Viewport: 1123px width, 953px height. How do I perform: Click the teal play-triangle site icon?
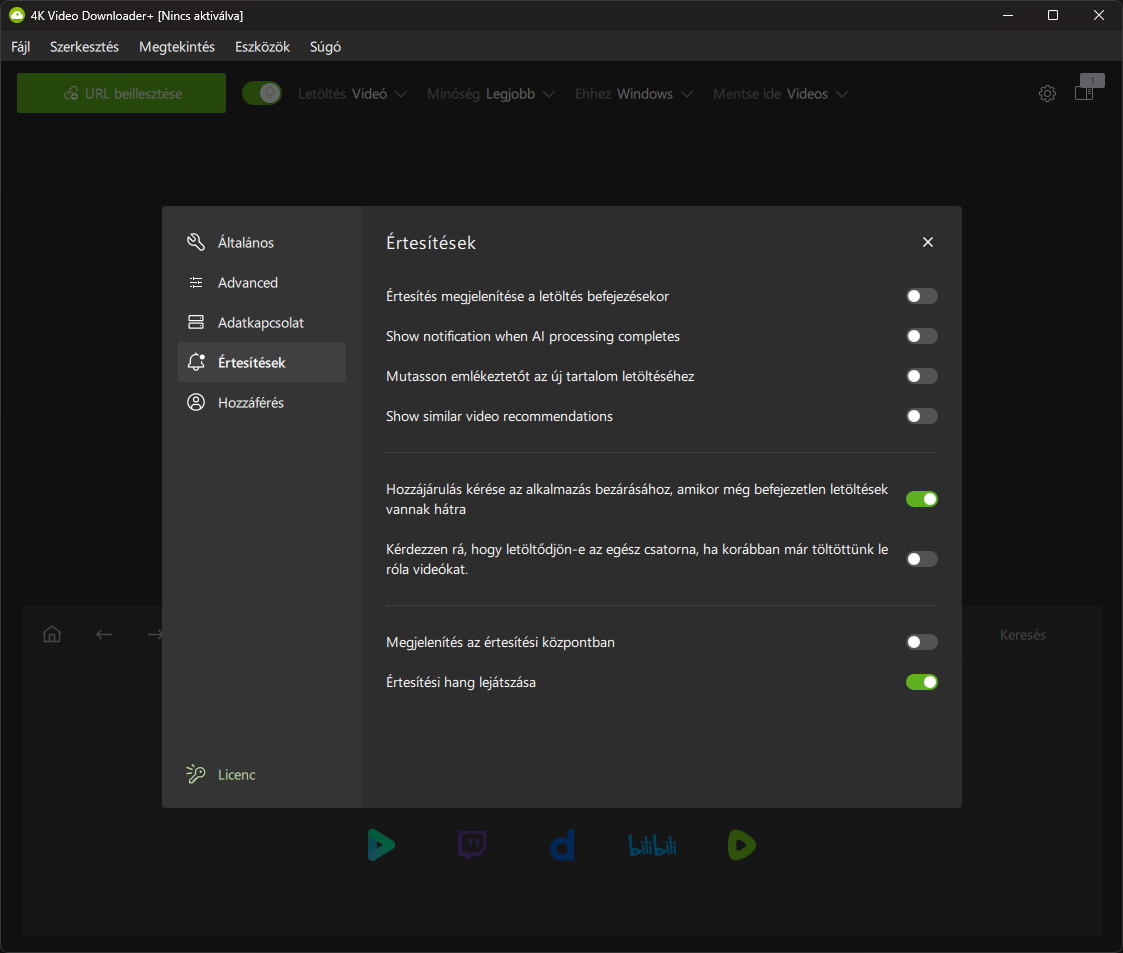click(380, 845)
